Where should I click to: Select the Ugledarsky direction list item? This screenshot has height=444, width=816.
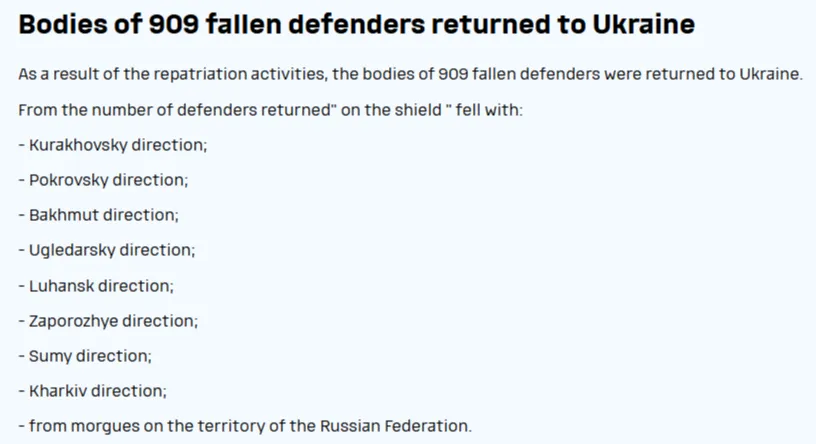[x=107, y=250]
